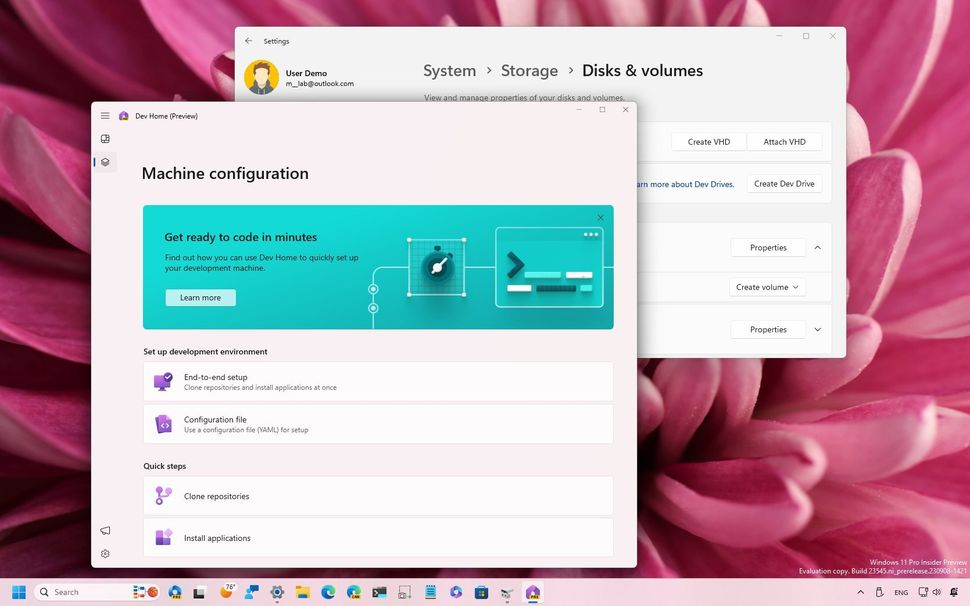Viewport: 970px width, 606px height.
Task: Open the Dashboard from the Dev Home sidebar
Action: coord(105,138)
